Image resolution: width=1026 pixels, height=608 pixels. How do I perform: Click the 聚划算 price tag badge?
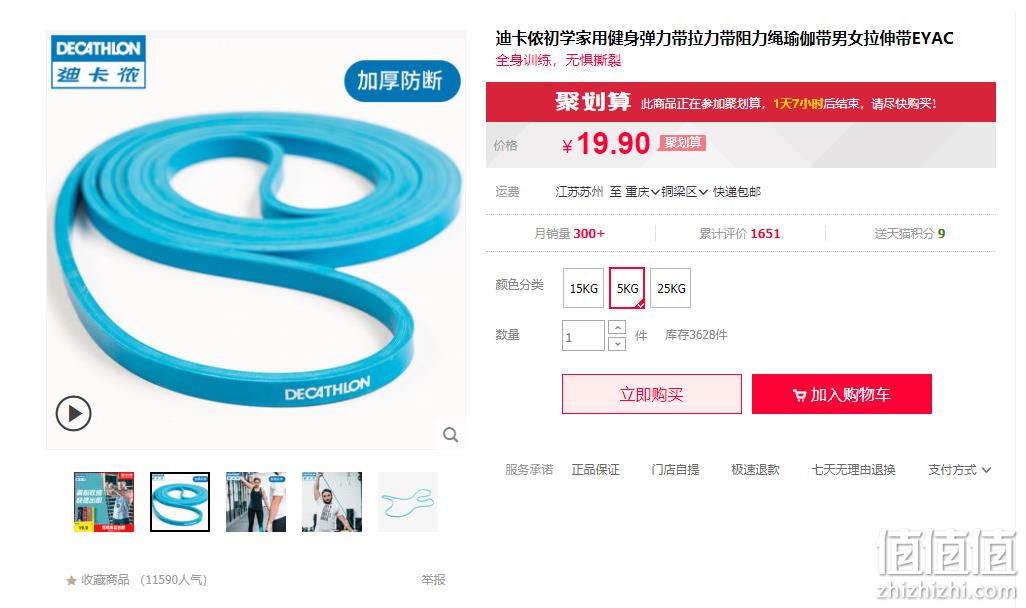point(682,143)
